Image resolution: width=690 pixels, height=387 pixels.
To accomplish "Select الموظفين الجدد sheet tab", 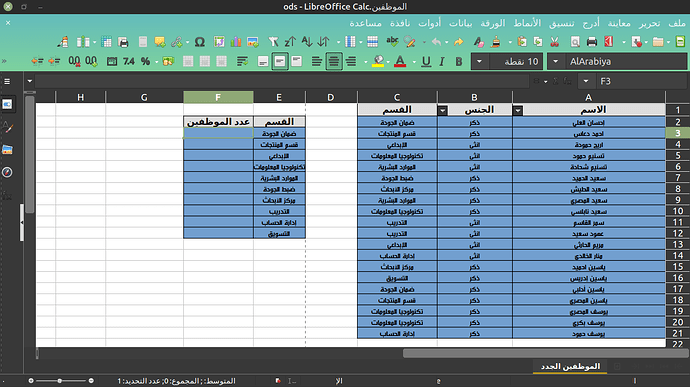I will [x=570, y=366].
